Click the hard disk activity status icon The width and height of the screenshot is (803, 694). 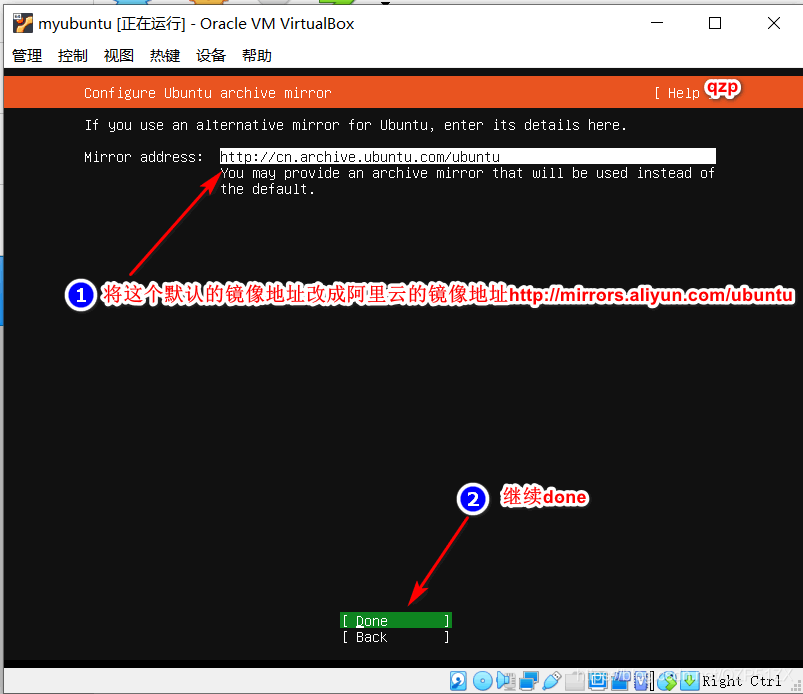[458, 681]
